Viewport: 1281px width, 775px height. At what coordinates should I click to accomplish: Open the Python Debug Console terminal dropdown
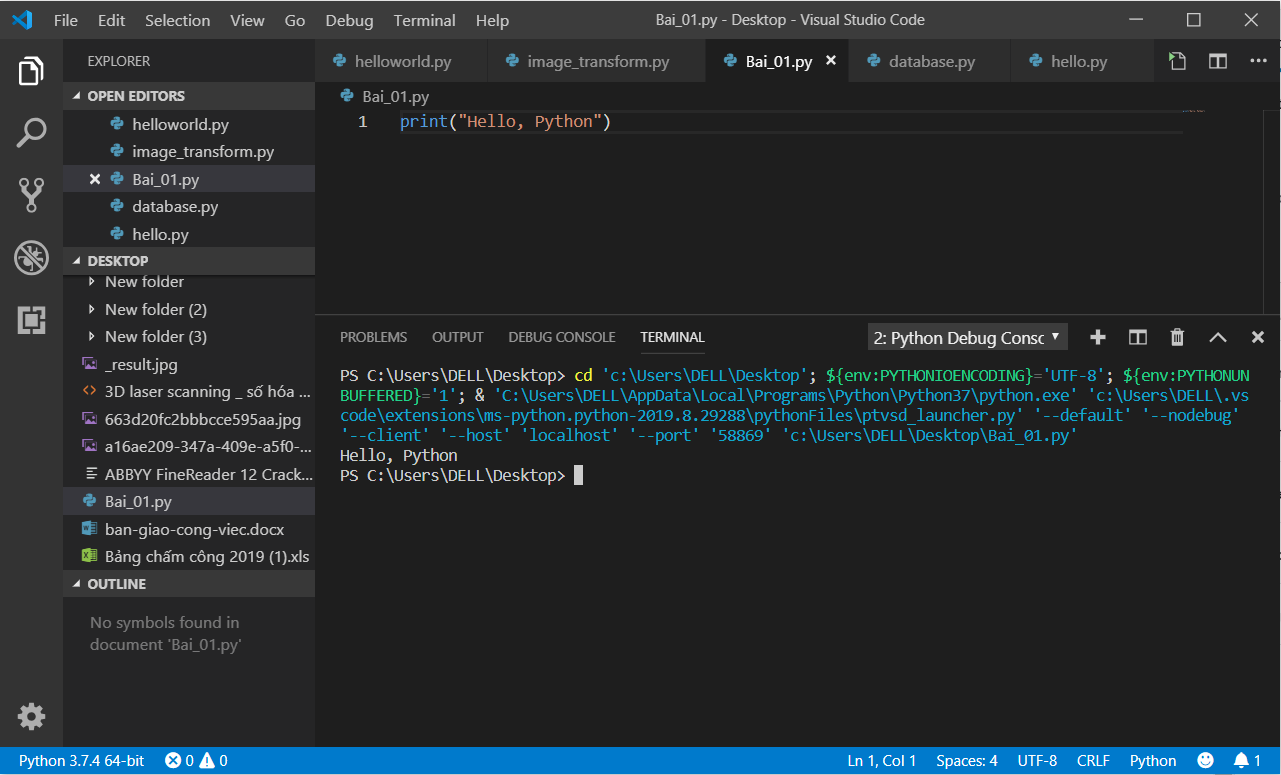[x=967, y=337]
